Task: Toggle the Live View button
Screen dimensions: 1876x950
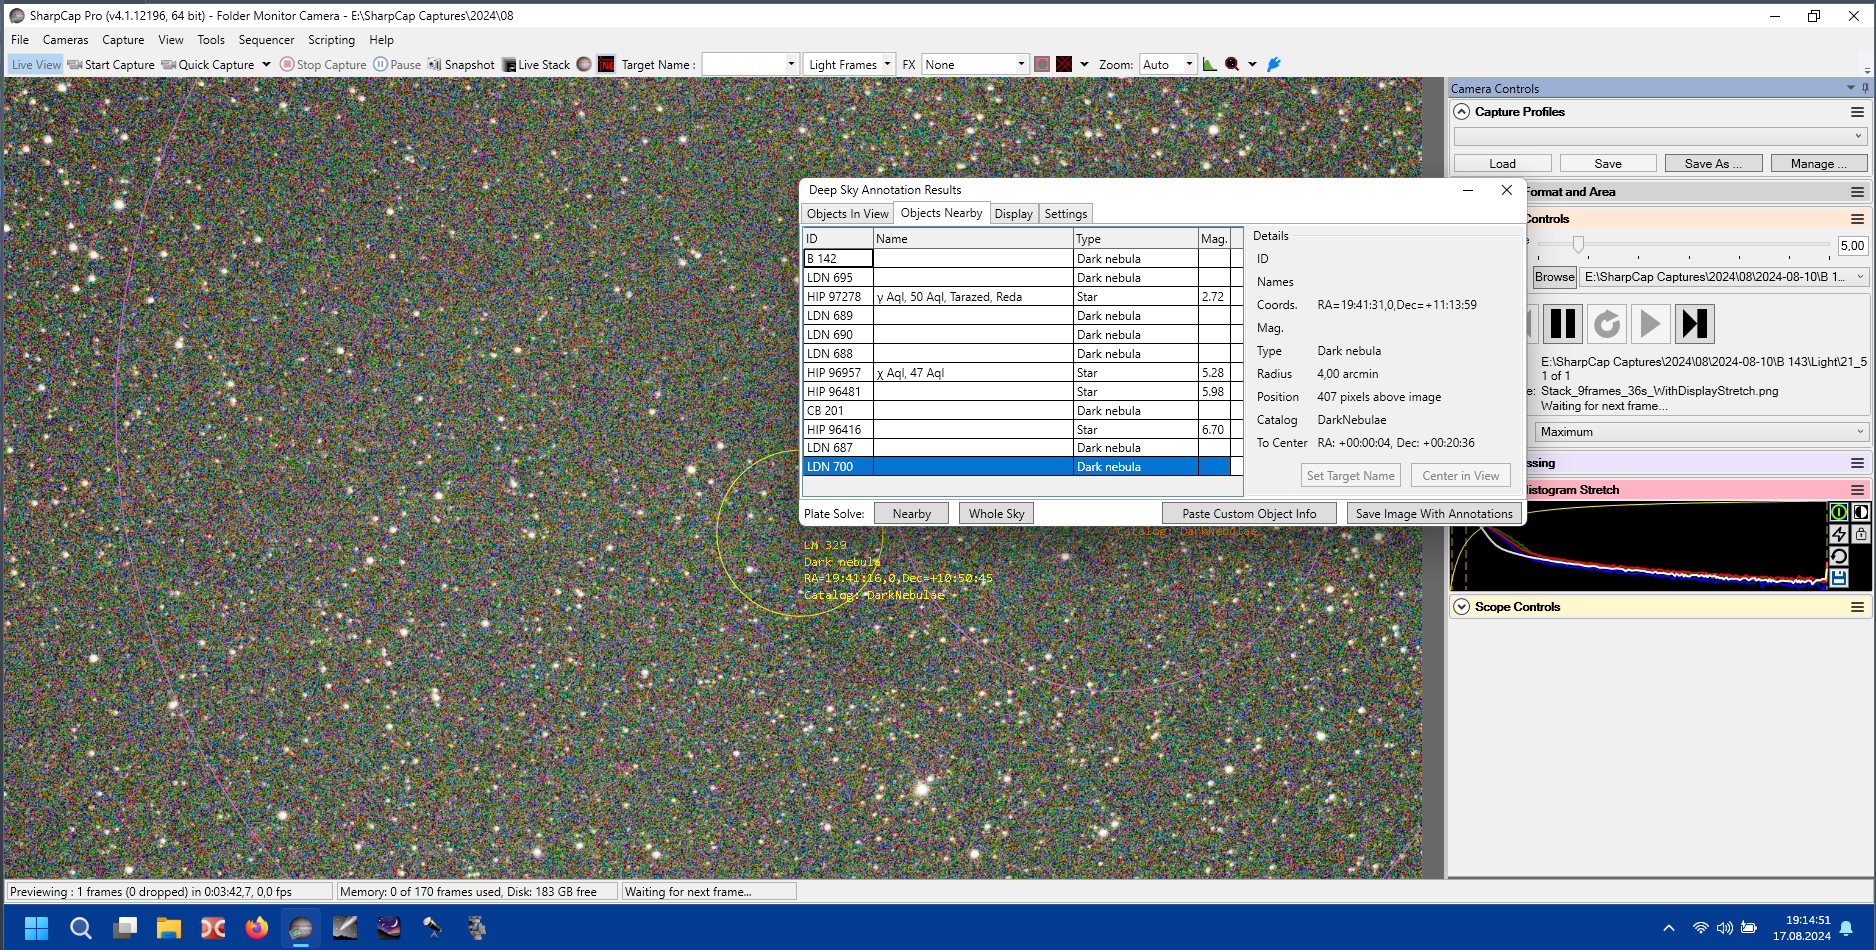Action: [36, 65]
